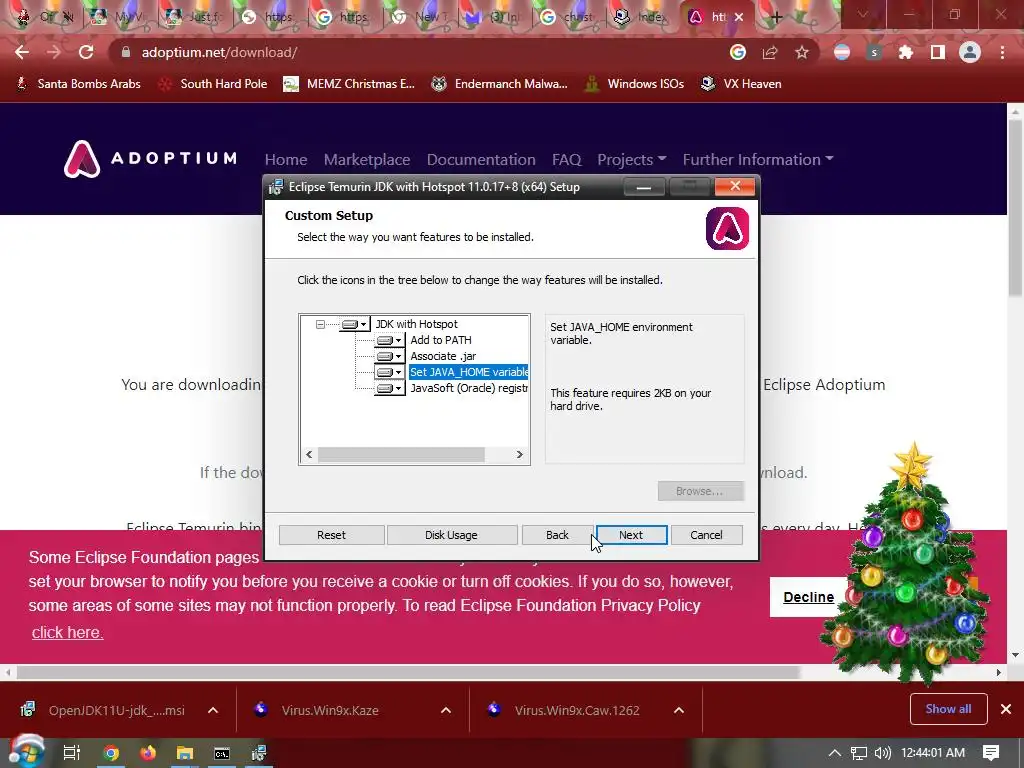Select 'Associate .jar' feature row

click(x=443, y=356)
